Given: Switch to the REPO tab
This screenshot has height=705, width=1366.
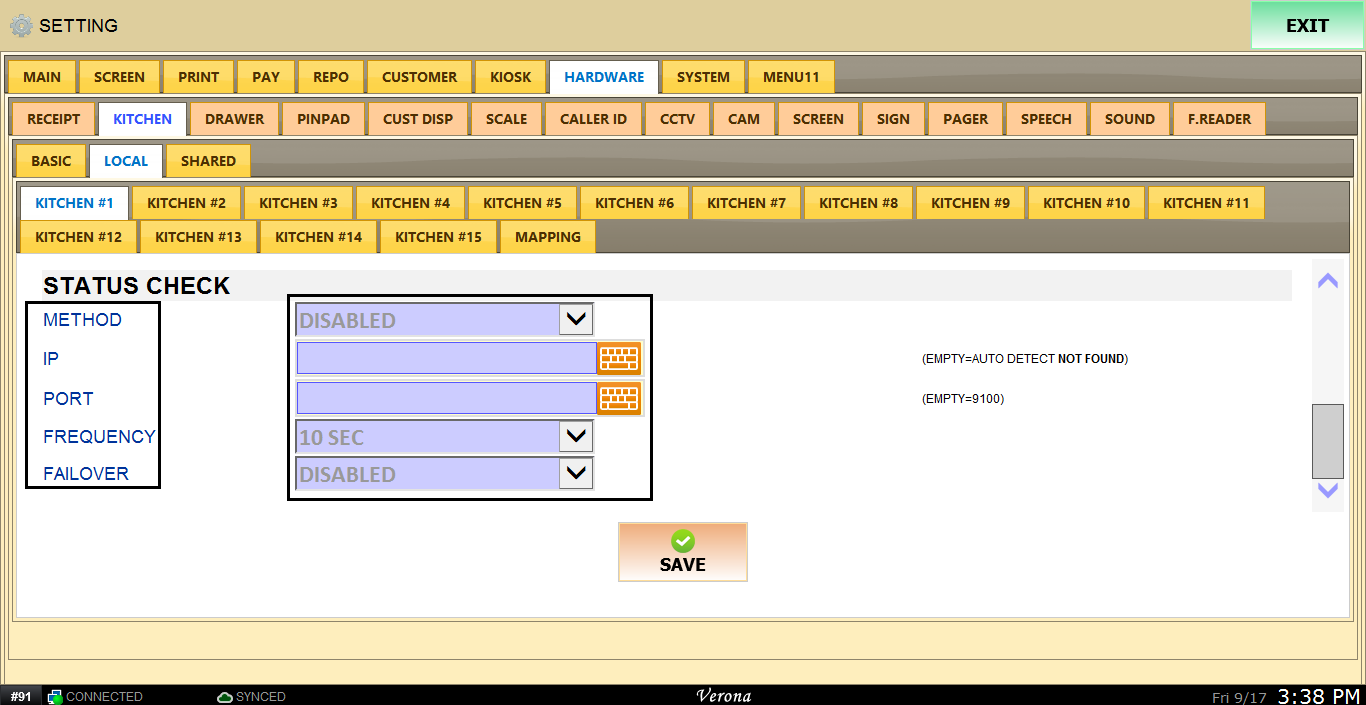Looking at the screenshot, I should (331, 77).
